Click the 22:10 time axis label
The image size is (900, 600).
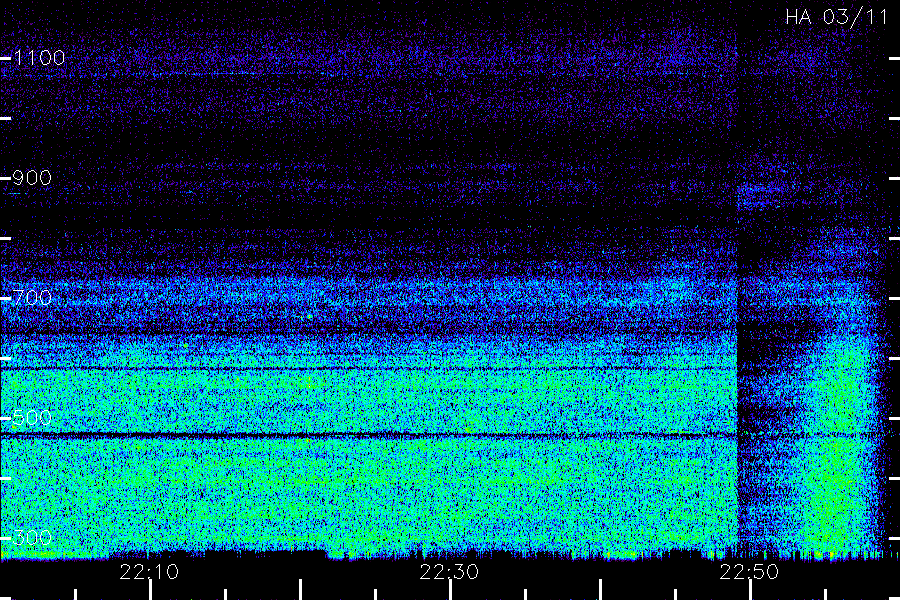149,572
